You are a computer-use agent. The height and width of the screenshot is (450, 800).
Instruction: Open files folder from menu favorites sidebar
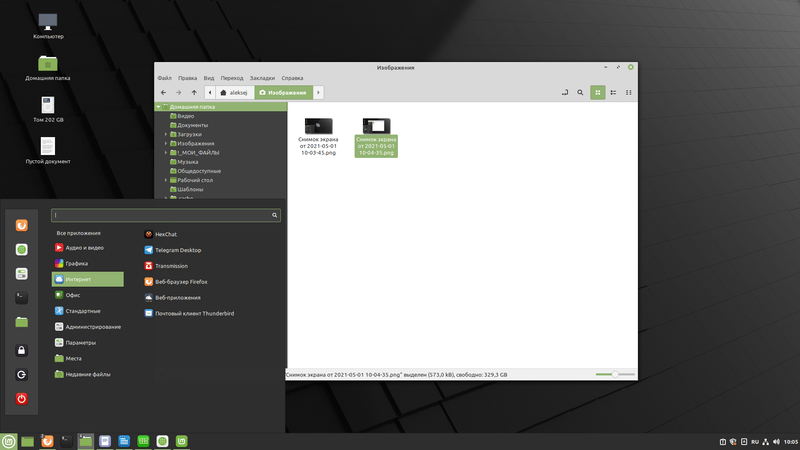coord(21,322)
